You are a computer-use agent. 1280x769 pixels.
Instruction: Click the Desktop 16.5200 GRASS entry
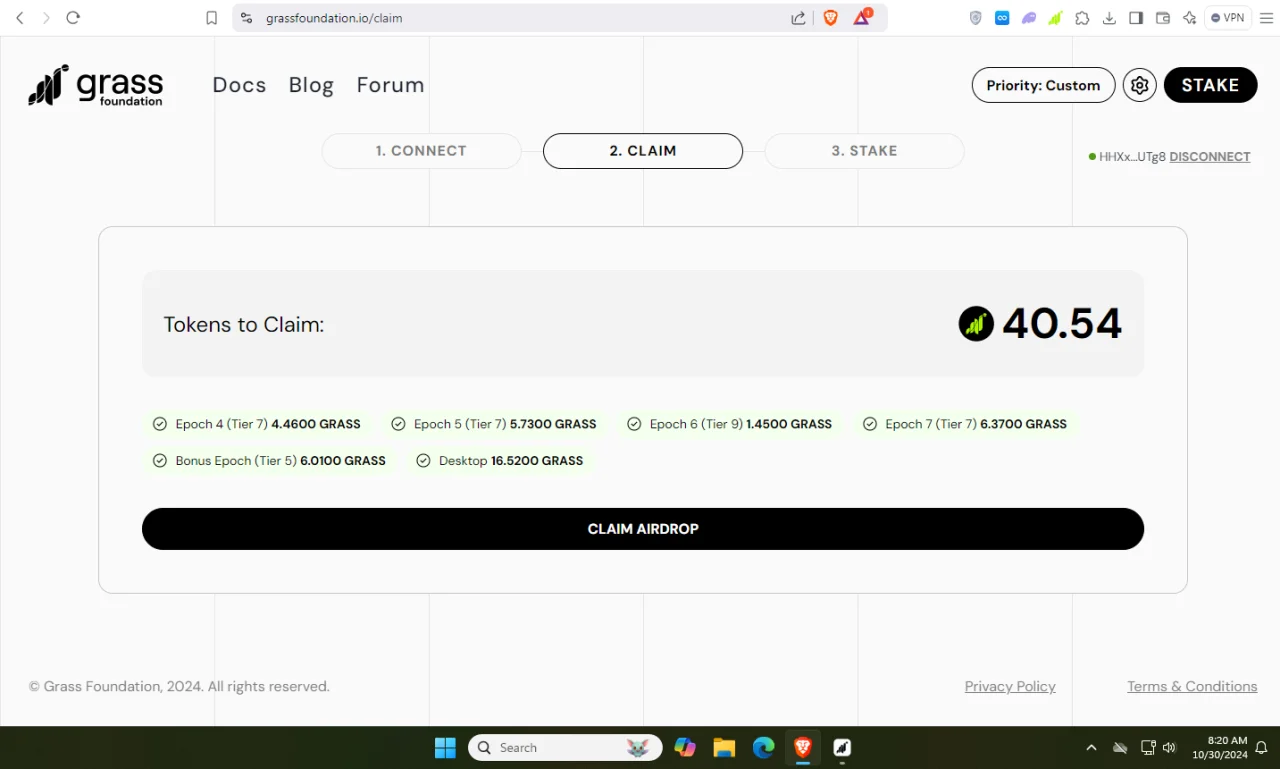coord(499,461)
